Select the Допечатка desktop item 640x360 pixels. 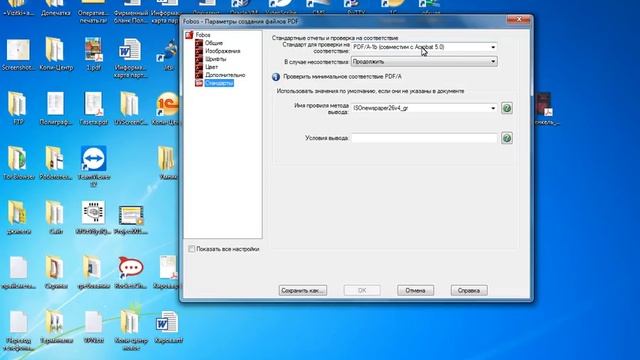click(56, 9)
